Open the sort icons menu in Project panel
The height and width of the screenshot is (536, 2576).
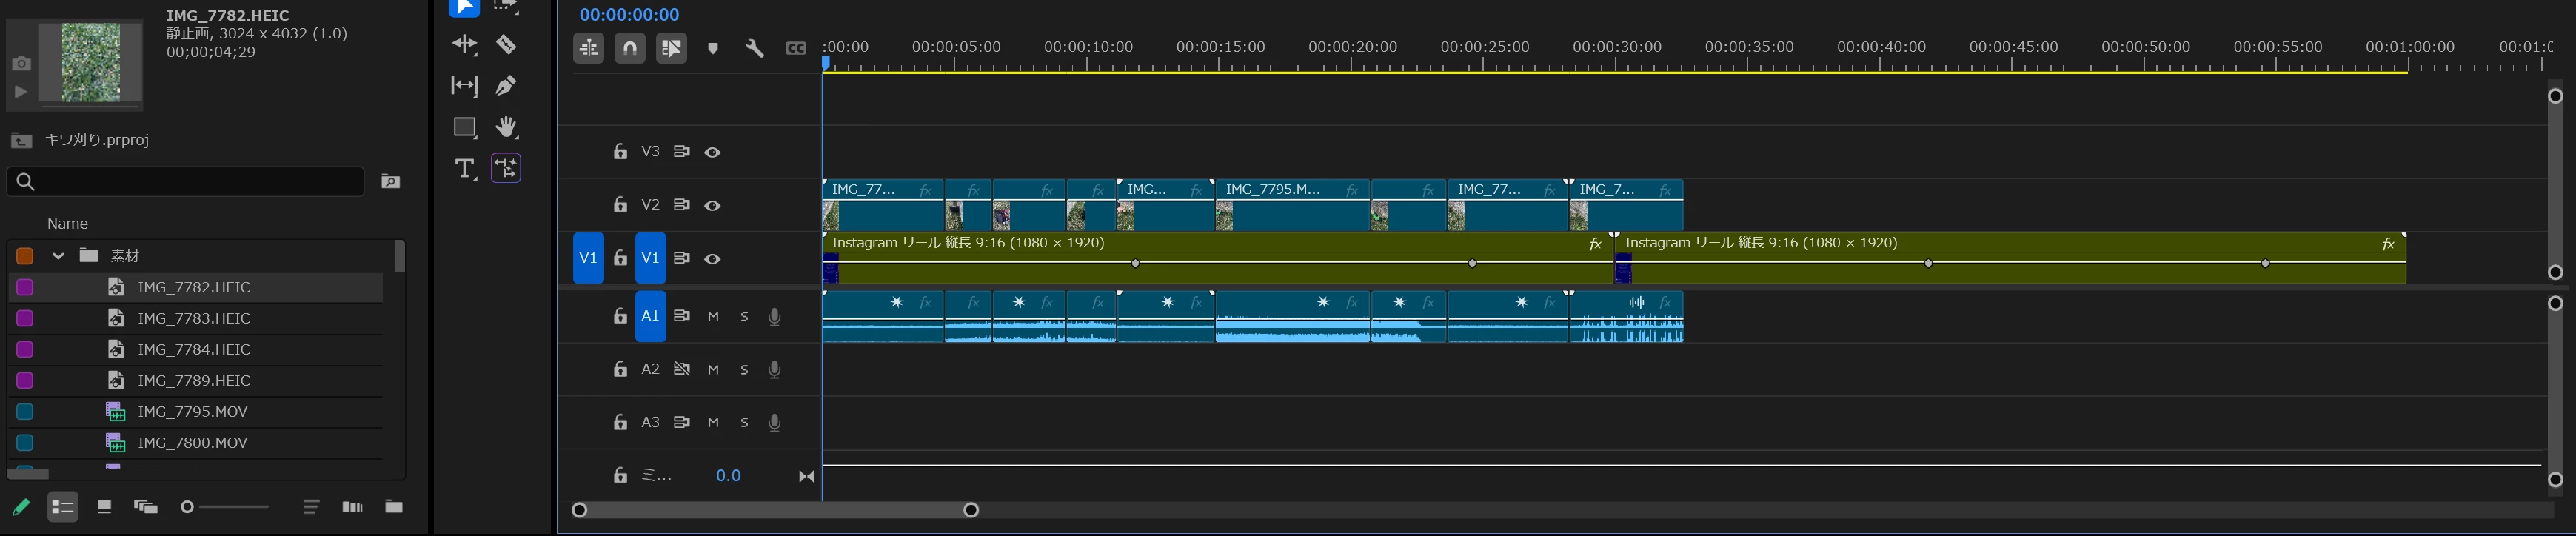tap(311, 507)
